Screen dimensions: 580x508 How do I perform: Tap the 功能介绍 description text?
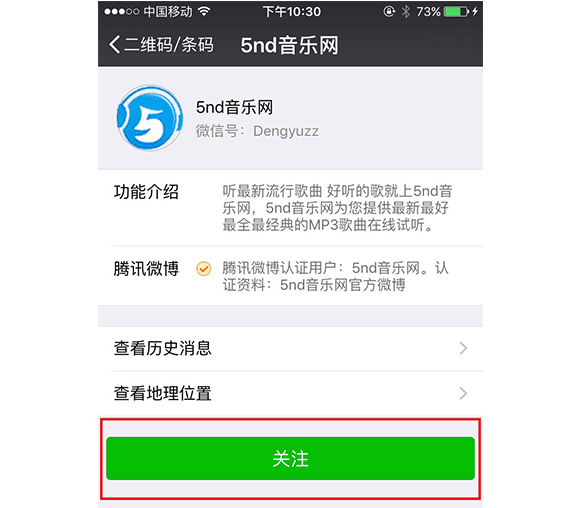point(337,208)
